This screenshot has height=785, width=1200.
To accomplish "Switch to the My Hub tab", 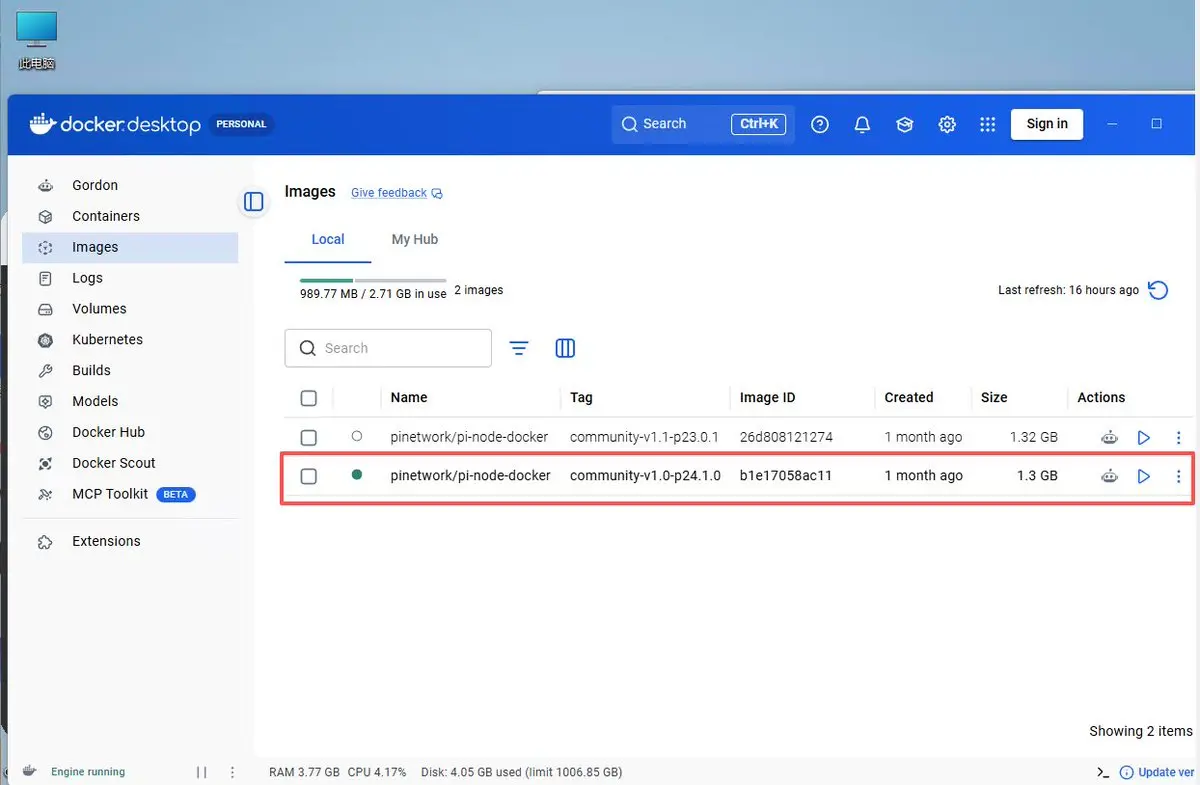I will coord(415,239).
